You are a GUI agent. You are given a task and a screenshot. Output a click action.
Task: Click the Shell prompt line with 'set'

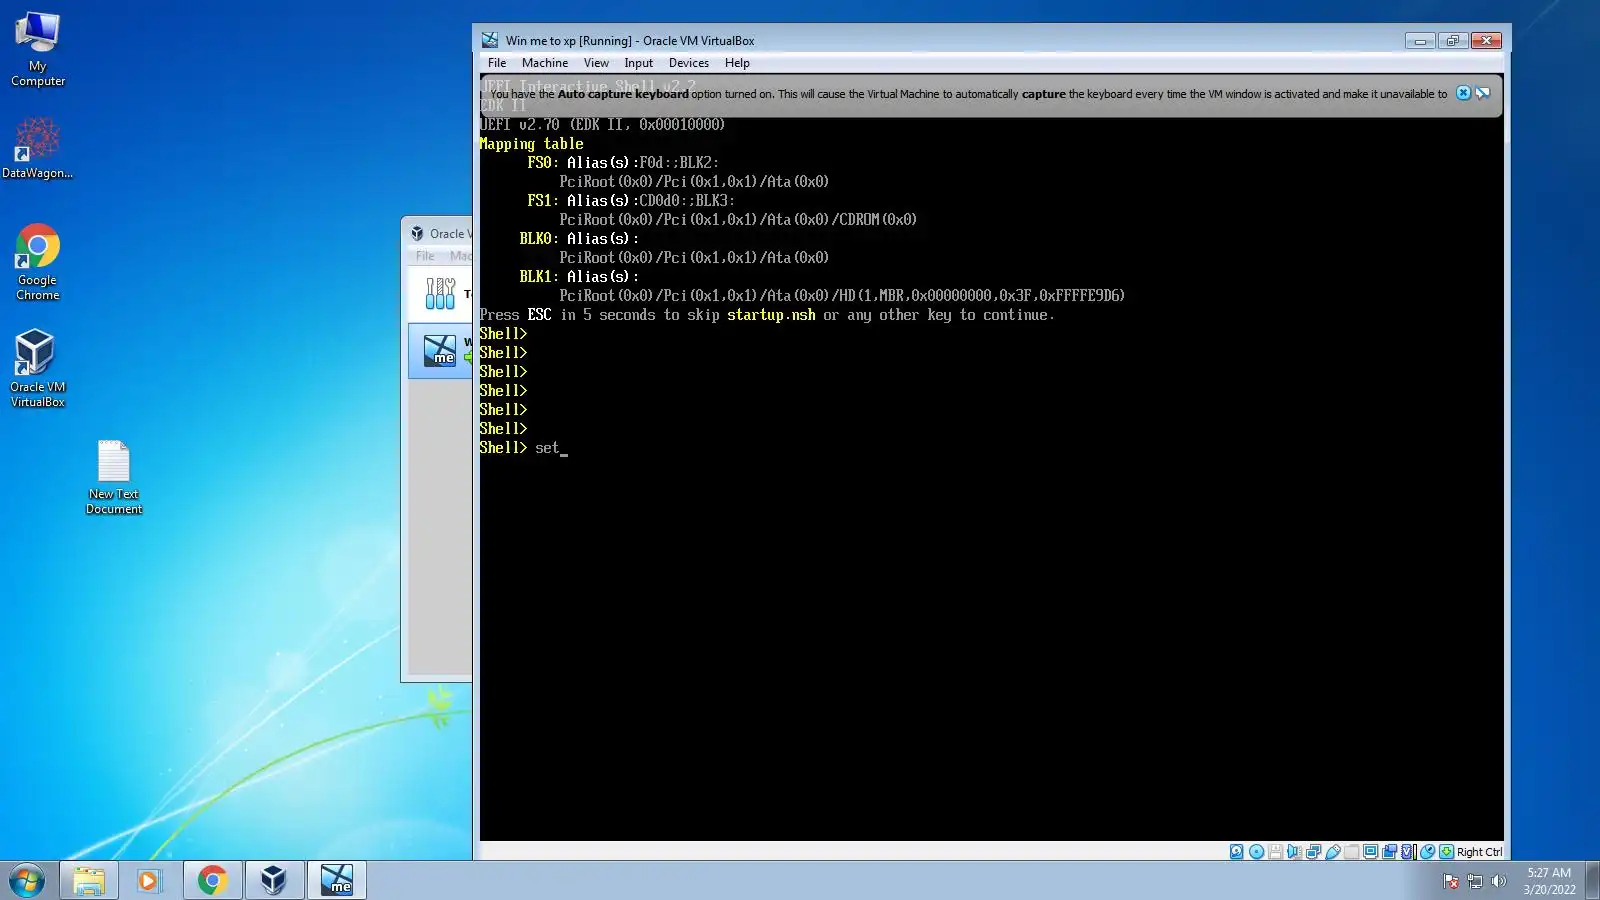point(523,448)
